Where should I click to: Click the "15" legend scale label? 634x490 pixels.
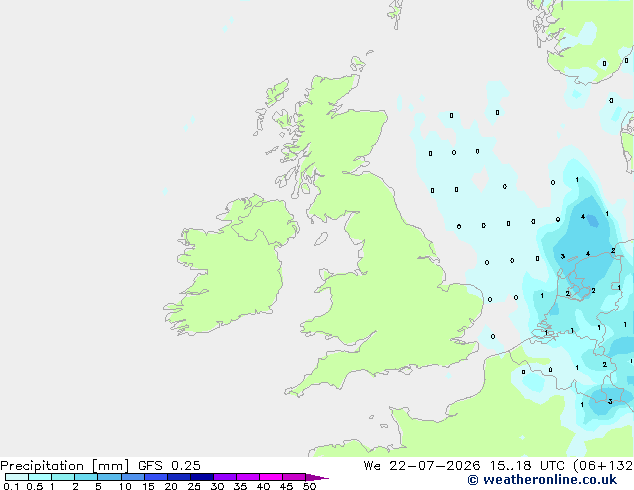click(148, 486)
